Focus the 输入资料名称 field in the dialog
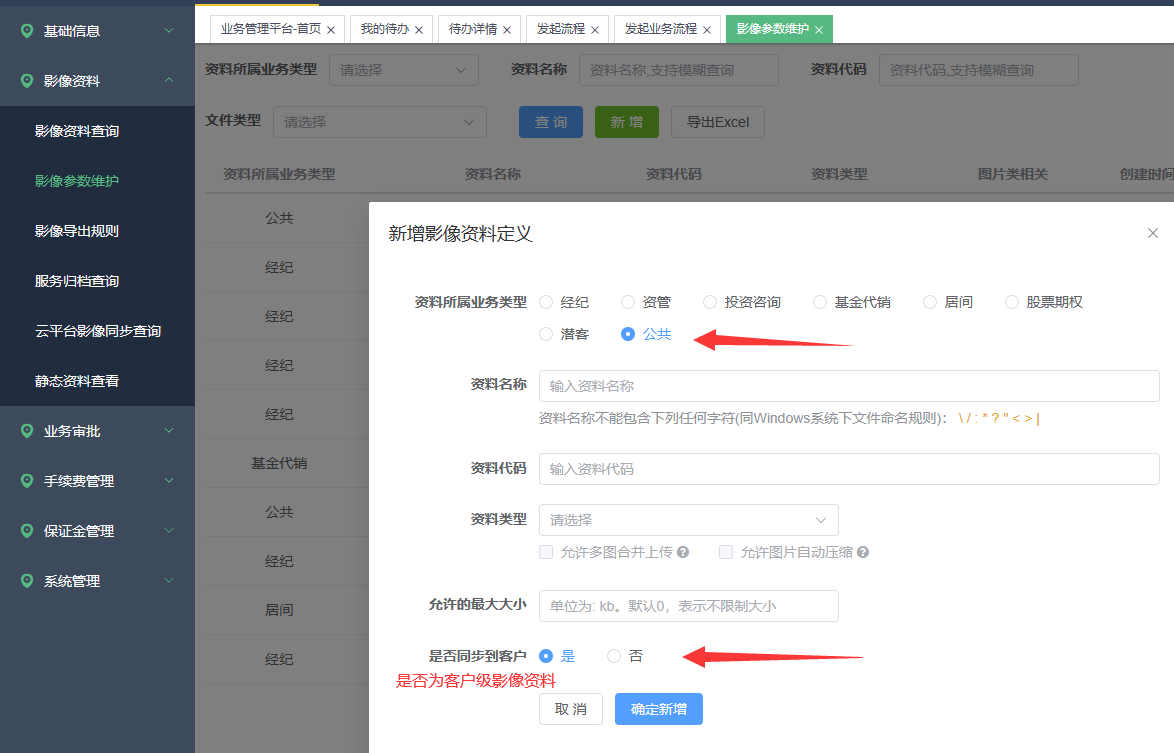1174x753 pixels. pos(849,386)
